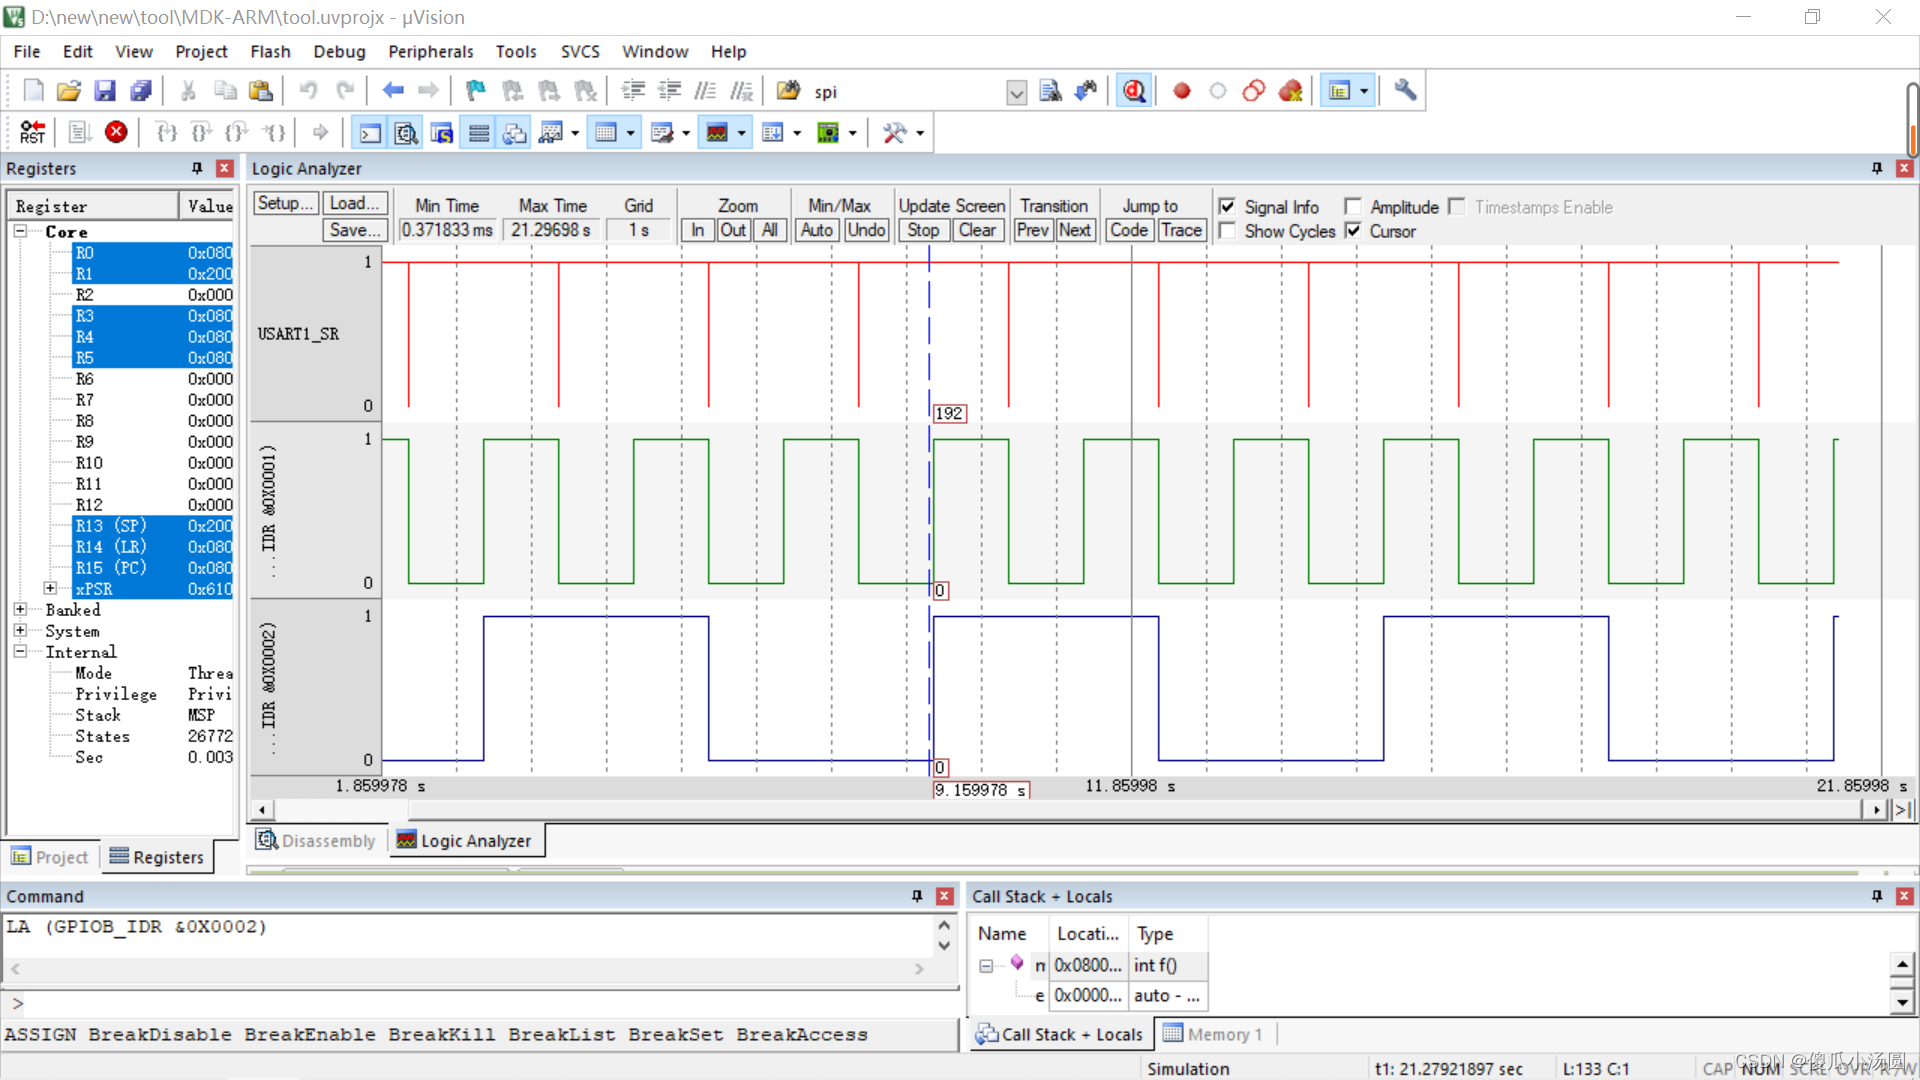This screenshot has width=1920, height=1080.
Task: Disable the Signal Info checkbox
Action: pyautogui.click(x=1227, y=206)
